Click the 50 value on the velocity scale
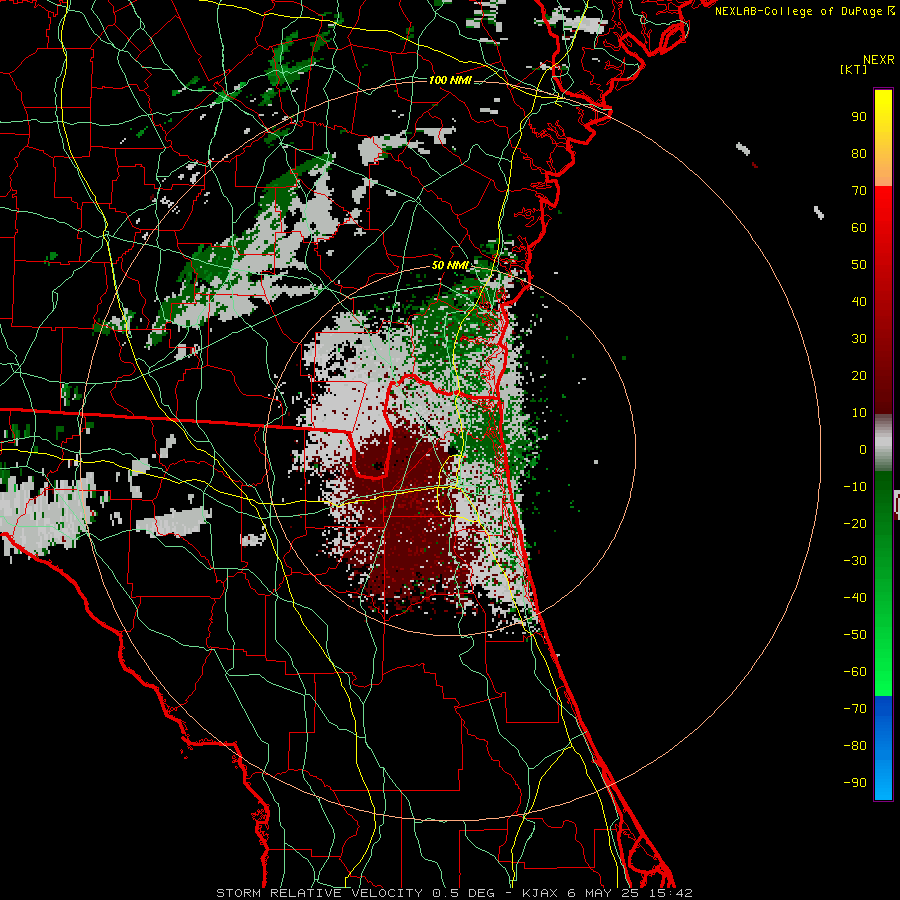This screenshot has width=900, height=900. tap(859, 265)
